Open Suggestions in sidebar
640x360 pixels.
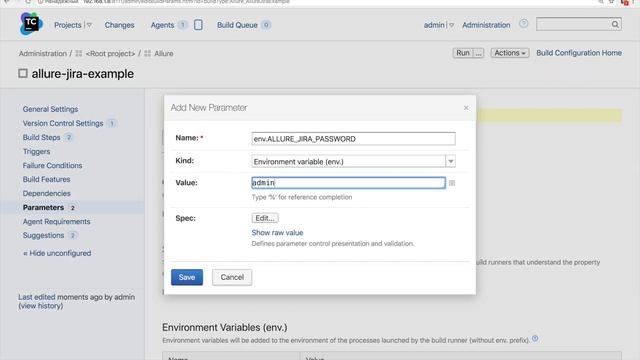tap(43, 236)
